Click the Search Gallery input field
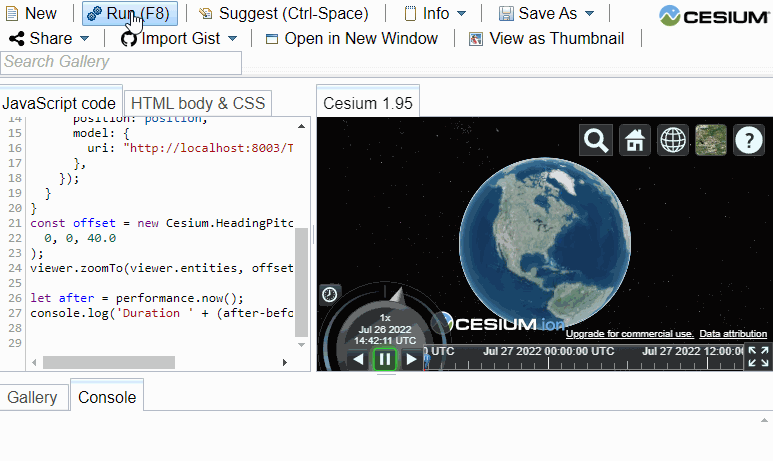The width and height of the screenshot is (773, 461). (121, 63)
